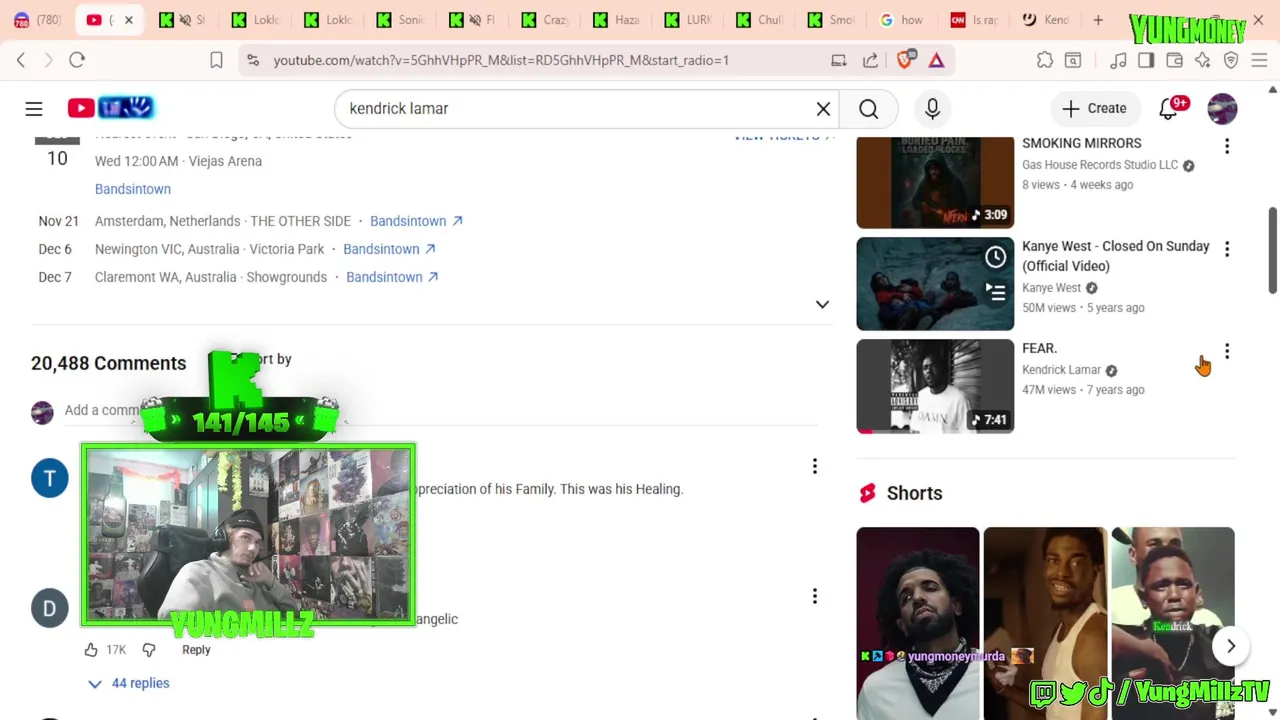Click the 20,488 Comments heading

click(108, 363)
